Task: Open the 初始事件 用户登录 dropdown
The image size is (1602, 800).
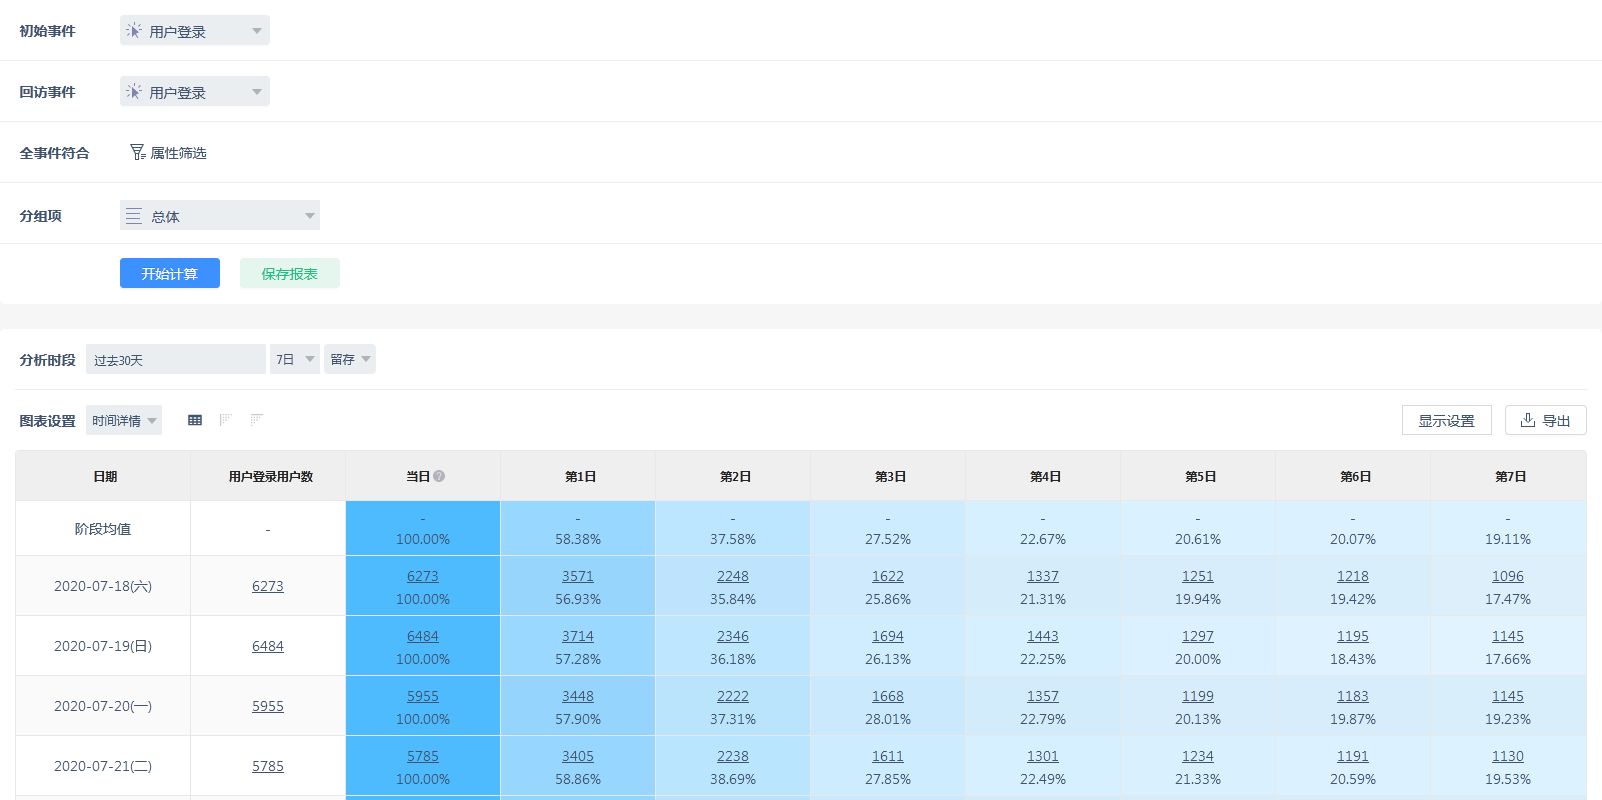Action: (195, 31)
